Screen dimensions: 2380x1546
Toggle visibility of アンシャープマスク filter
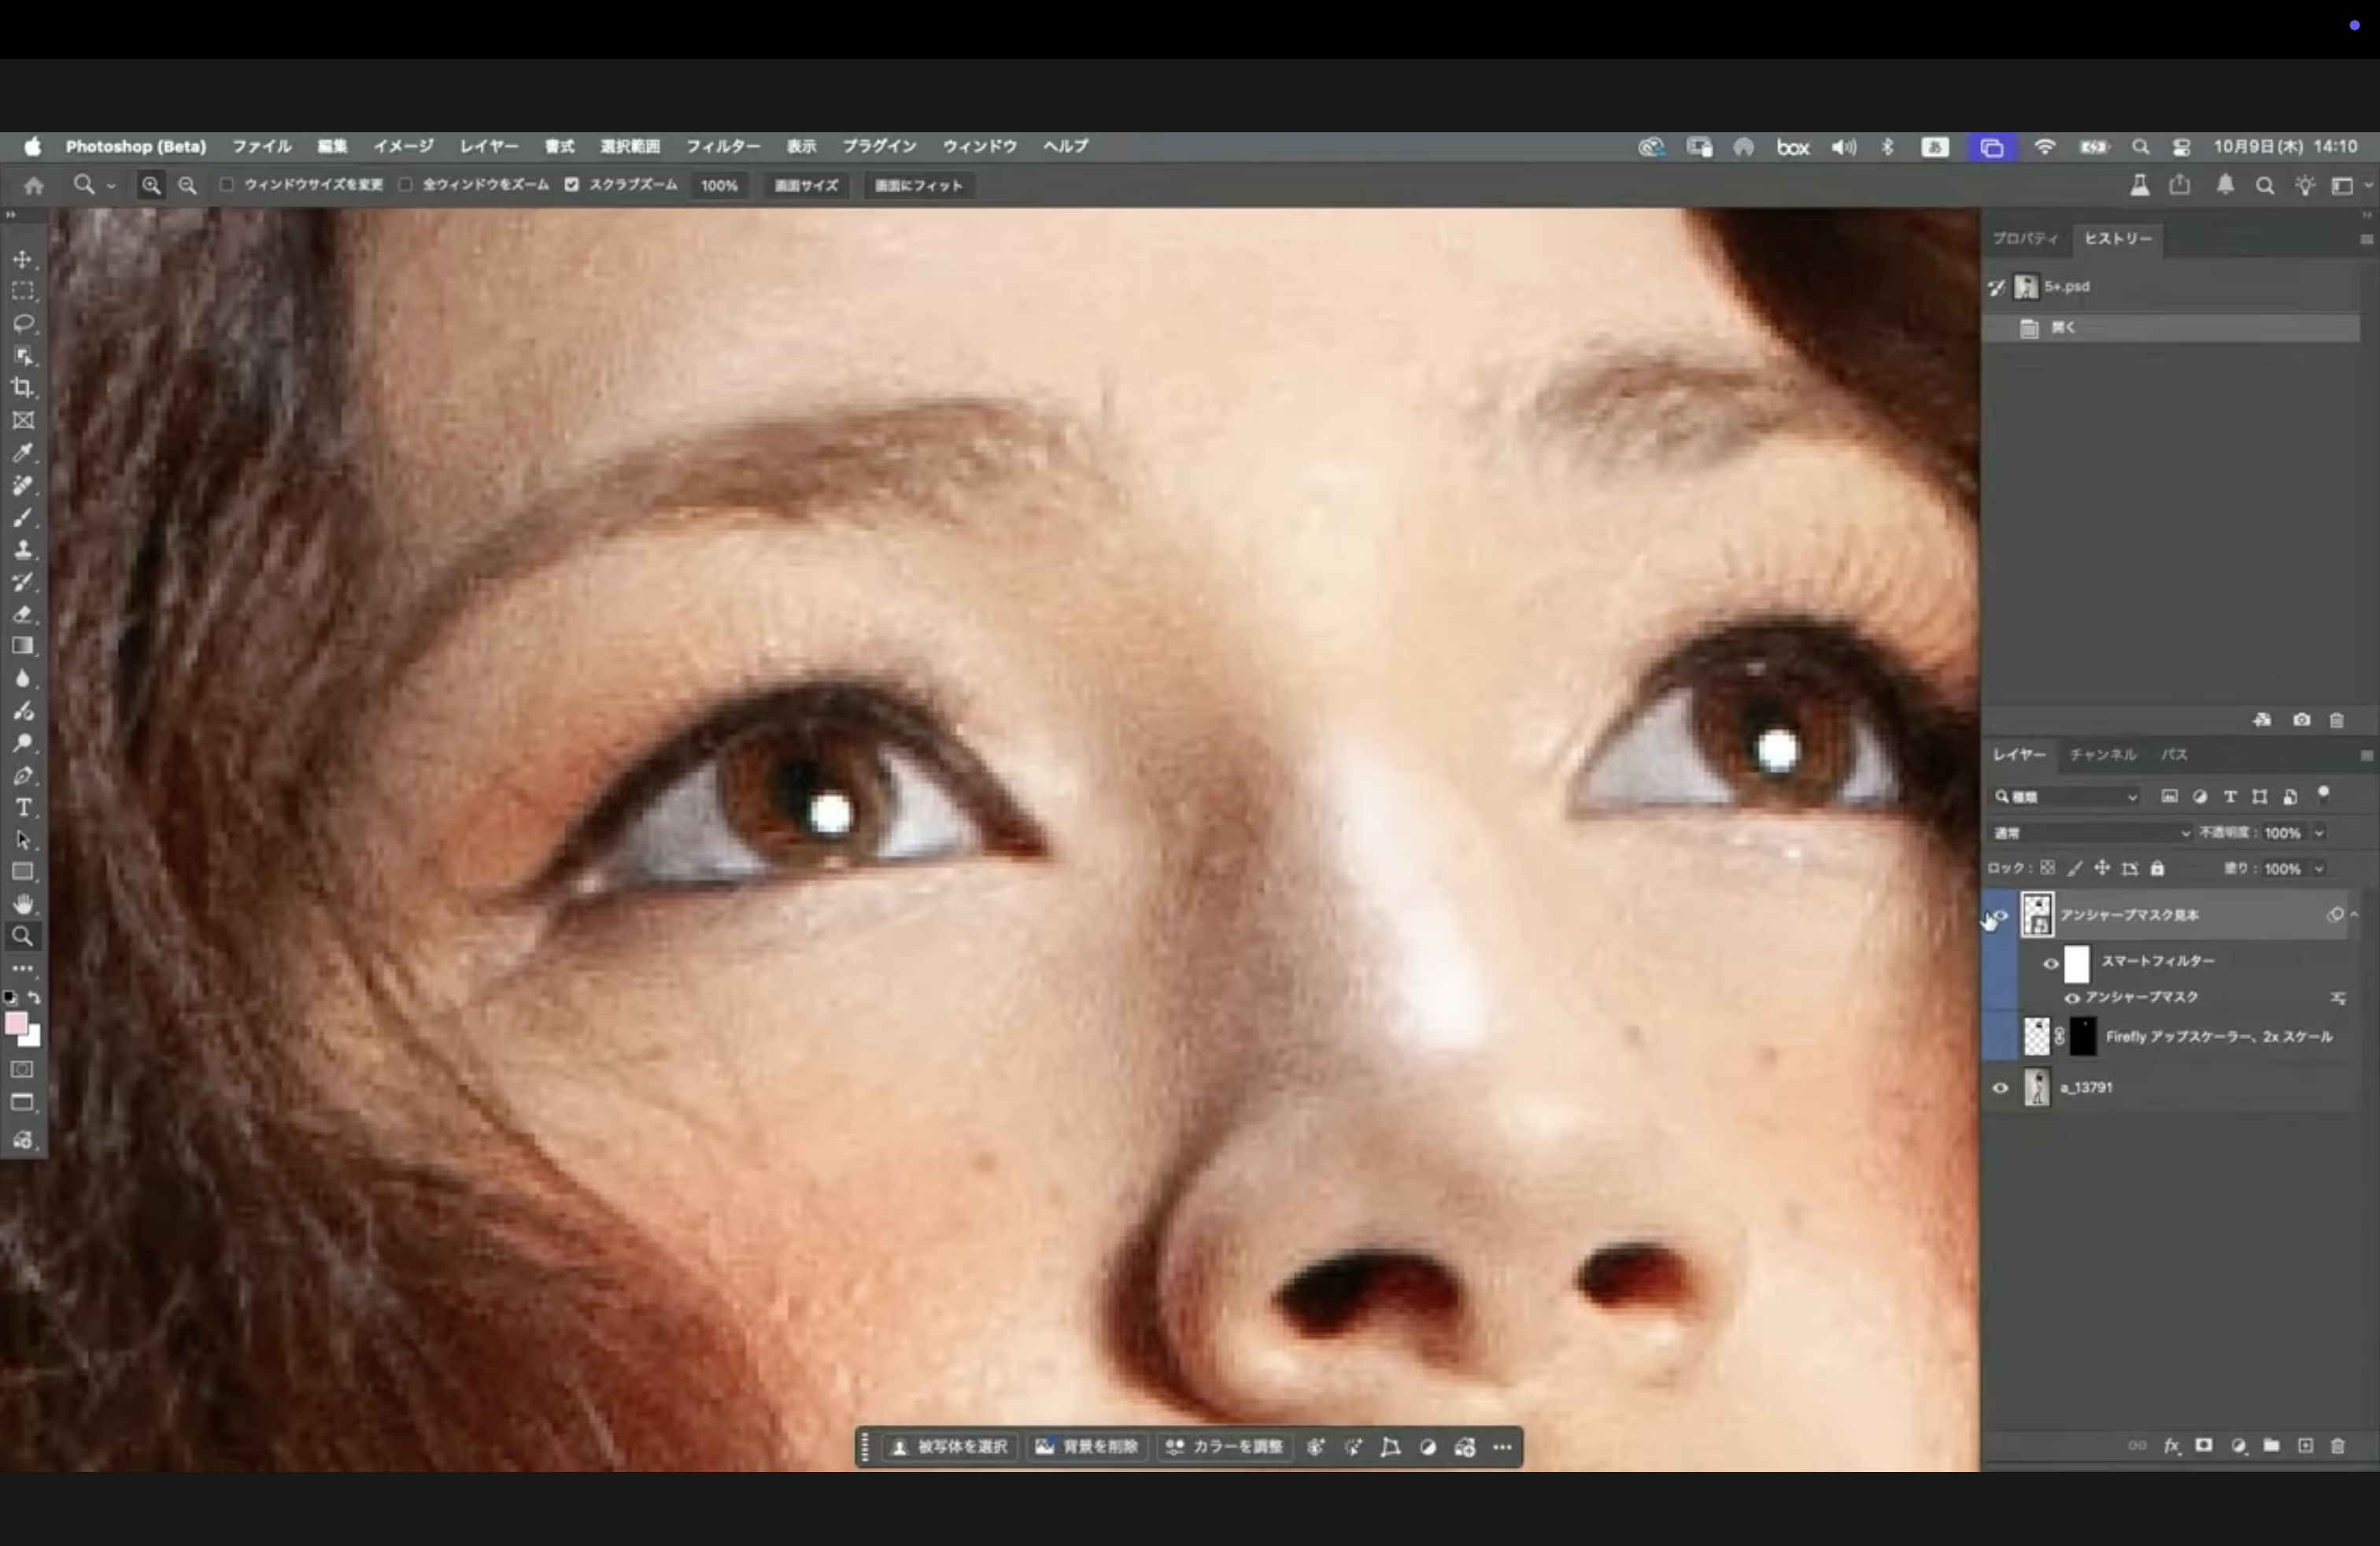click(x=2072, y=998)
